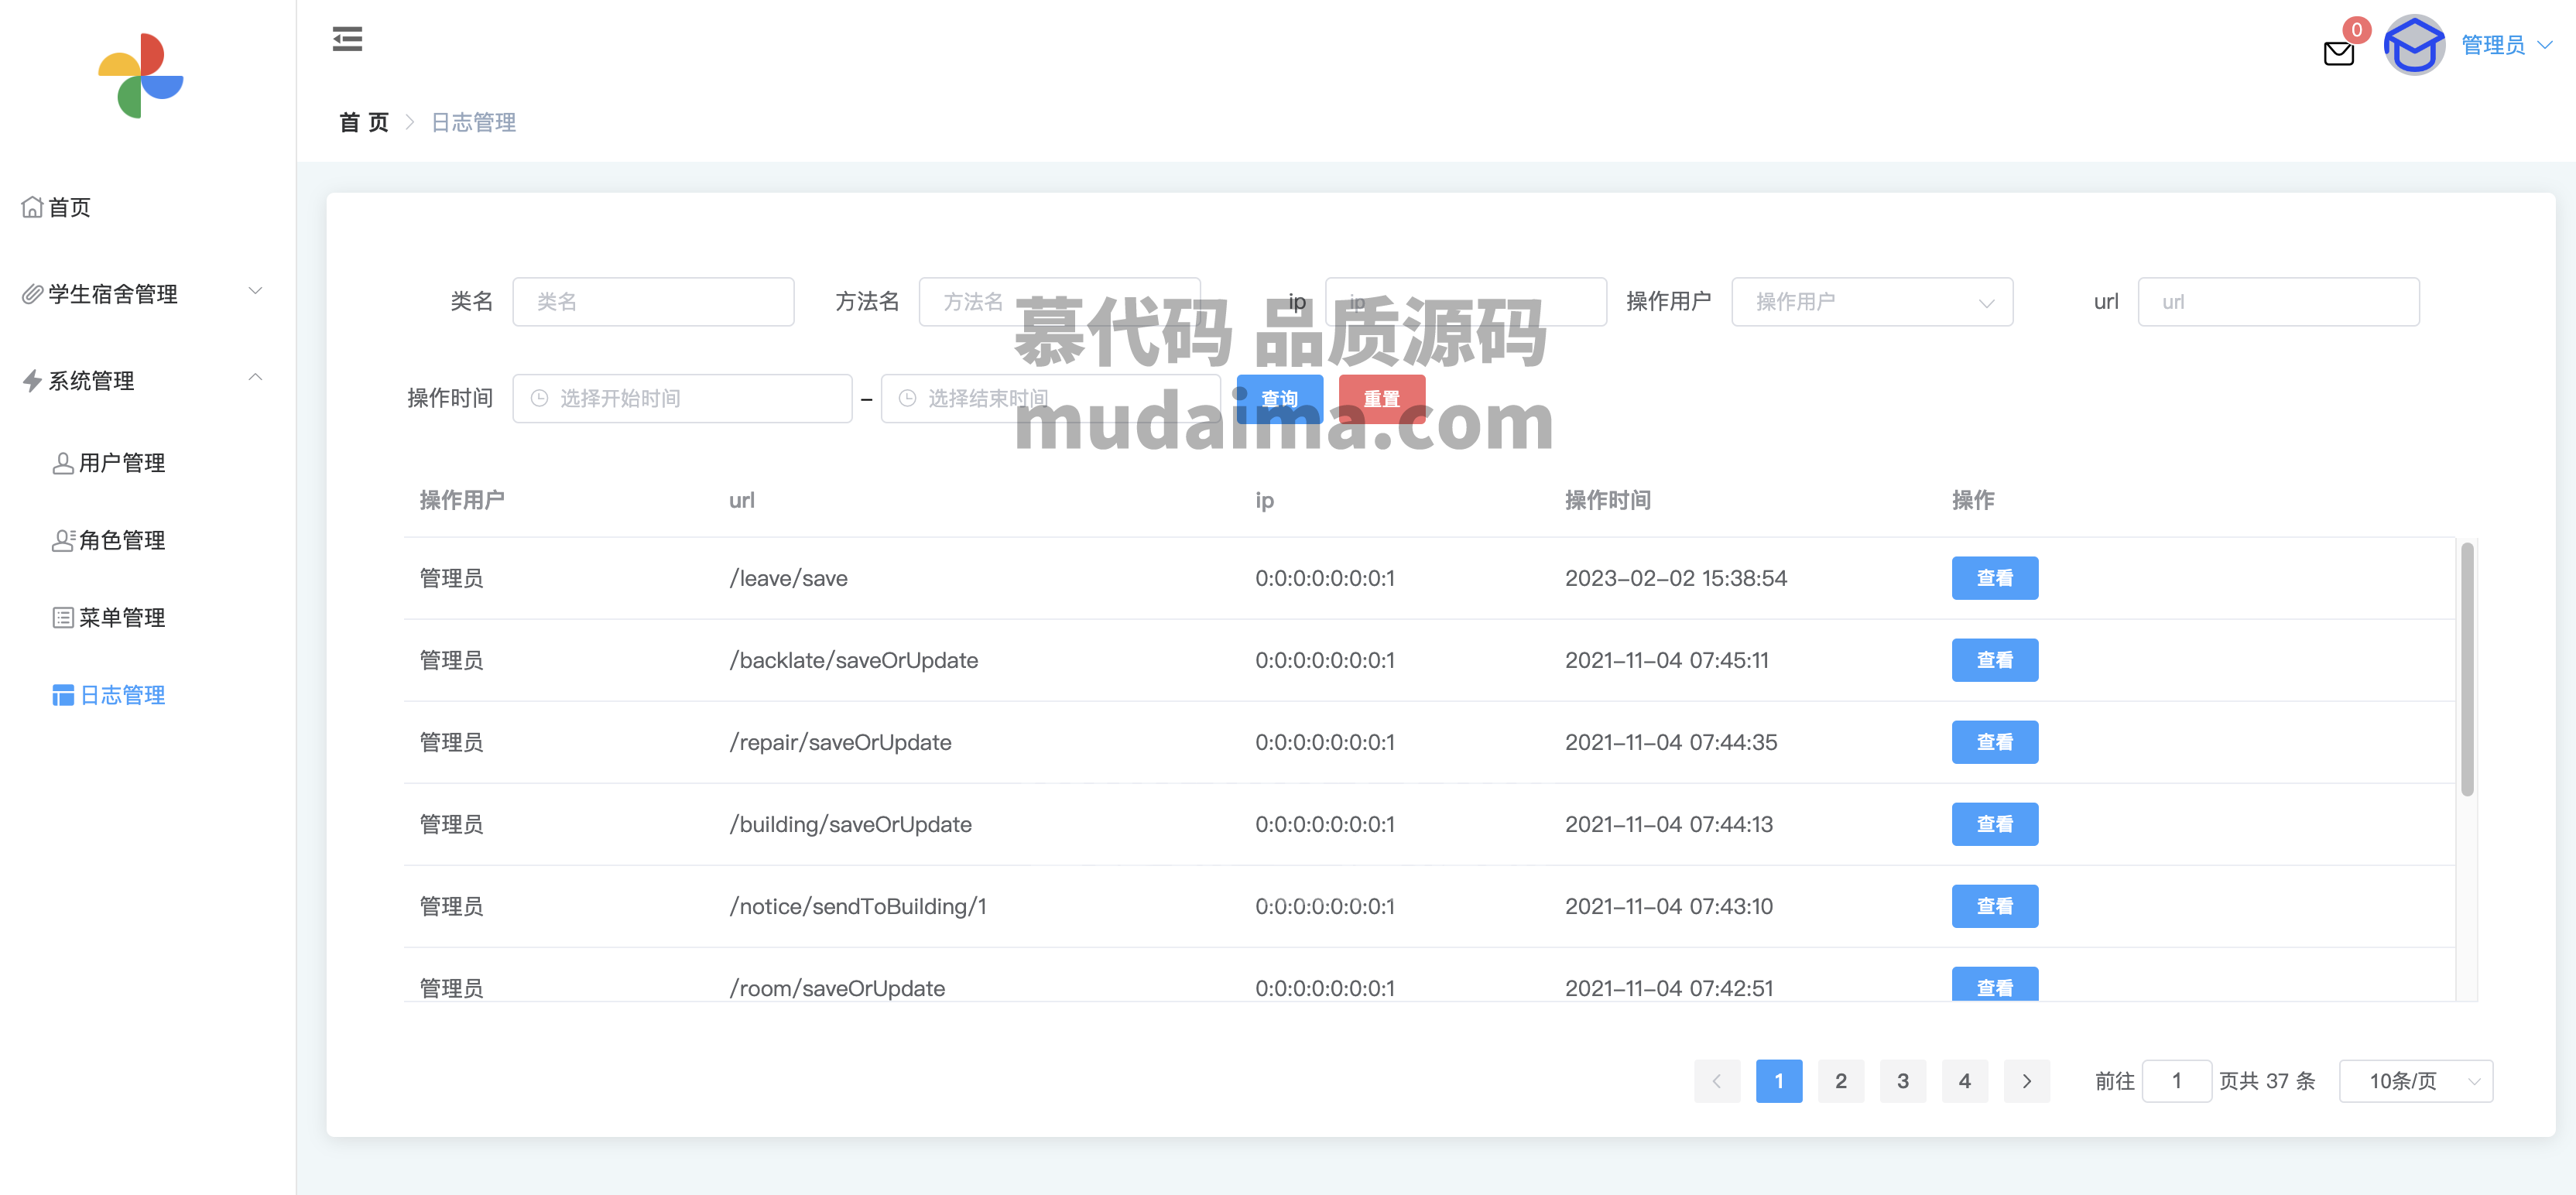Expand the 学生宿舍管理 submenu chevron

(255, 291)
